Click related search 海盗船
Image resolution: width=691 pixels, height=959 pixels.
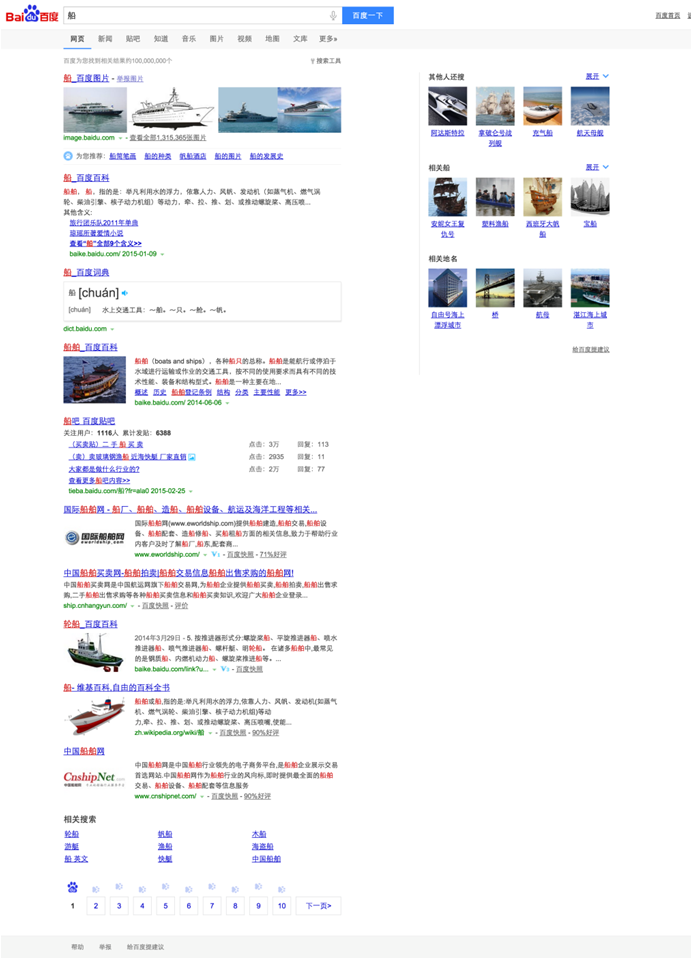point(262,846)
